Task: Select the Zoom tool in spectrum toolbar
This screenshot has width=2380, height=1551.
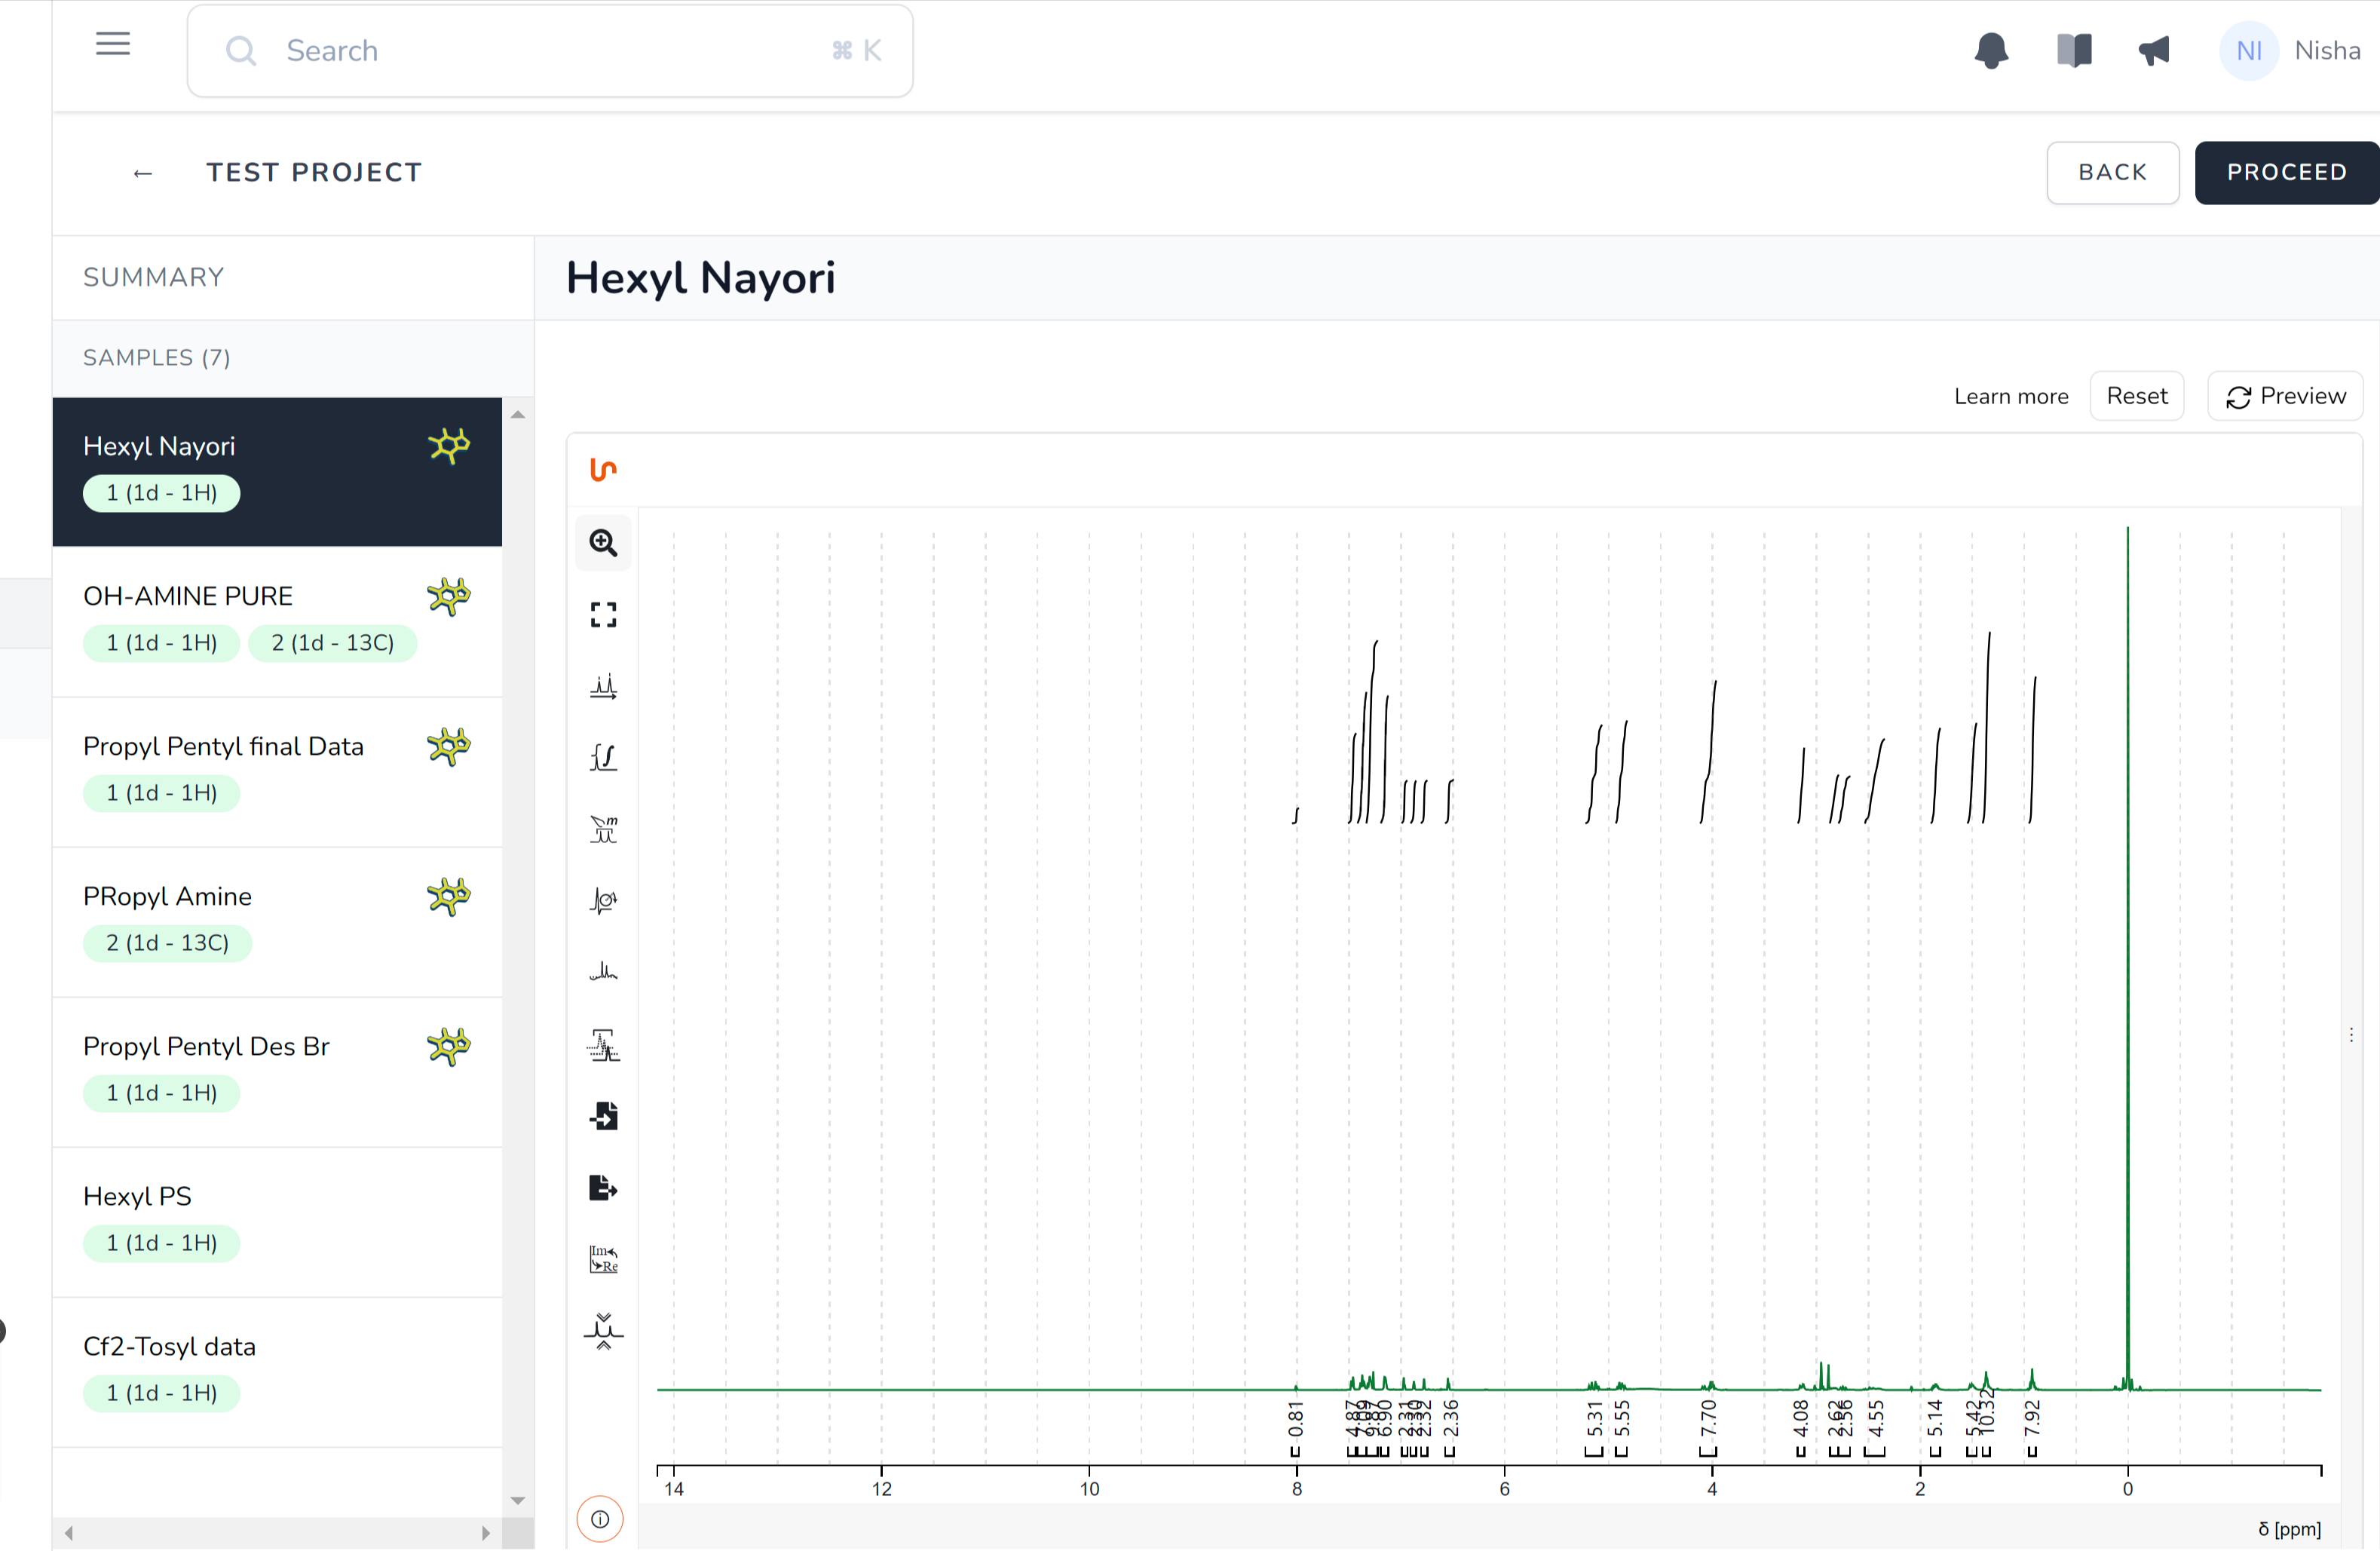Action: [x=603, y=543]
